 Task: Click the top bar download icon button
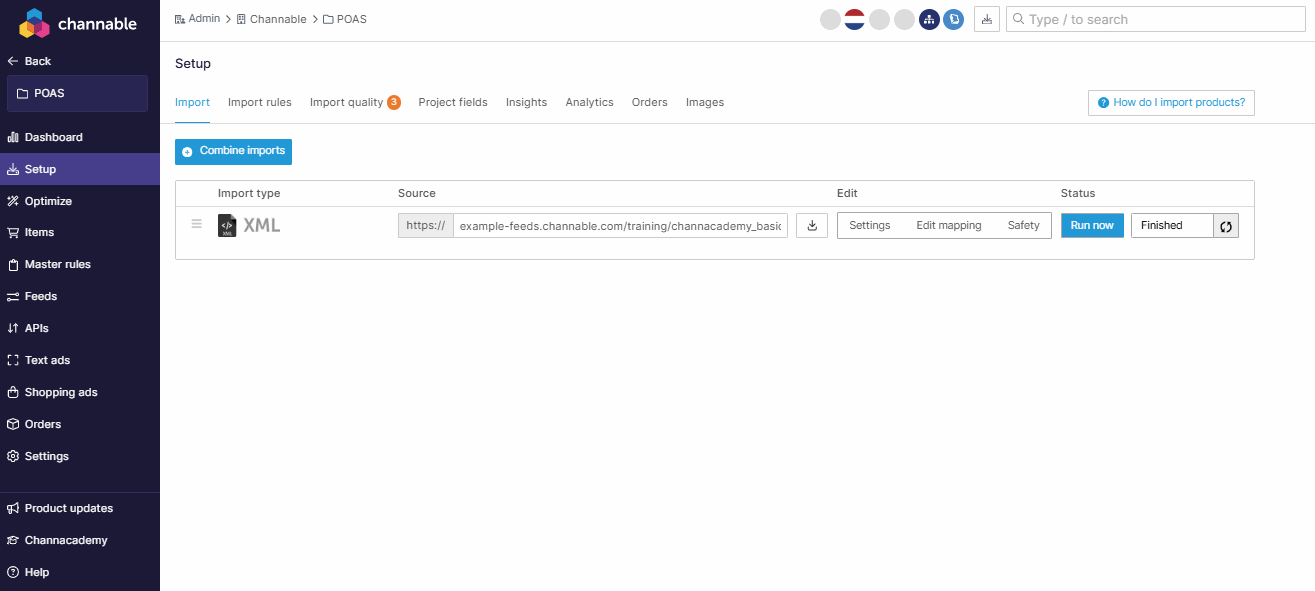[987, 19]
